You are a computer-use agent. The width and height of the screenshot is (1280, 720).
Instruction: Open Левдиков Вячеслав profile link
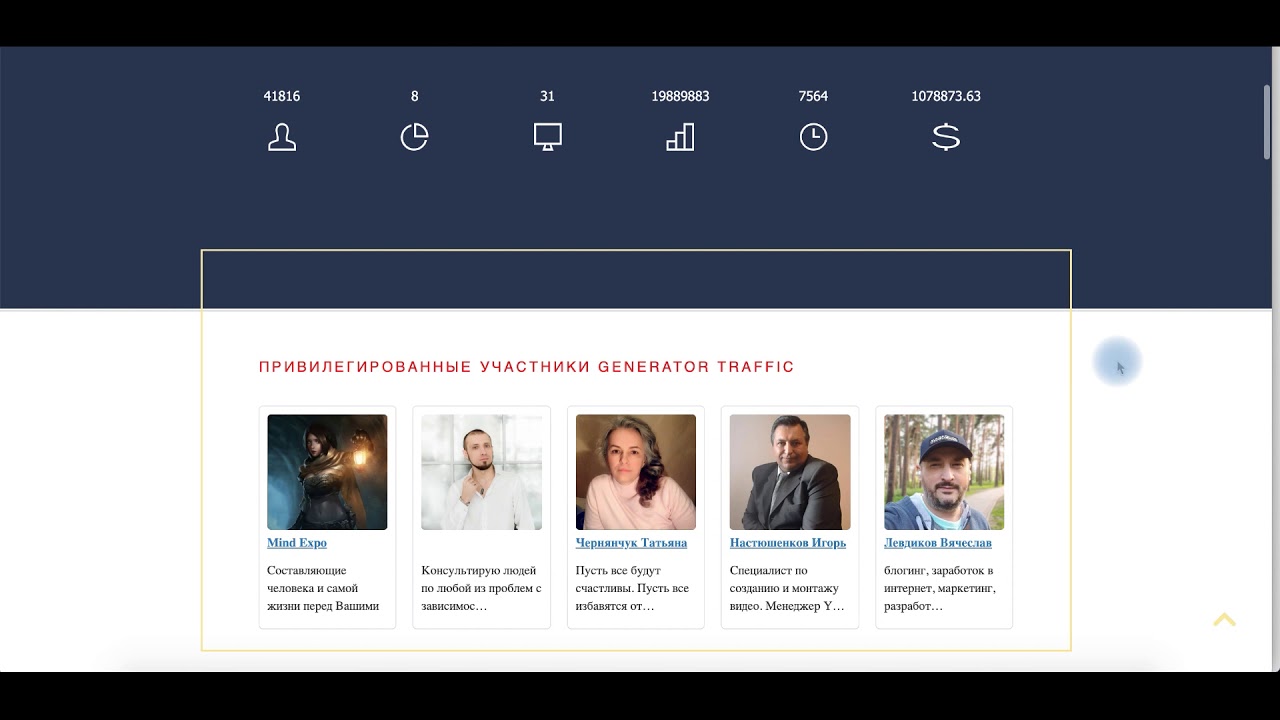tap(938, 543)
